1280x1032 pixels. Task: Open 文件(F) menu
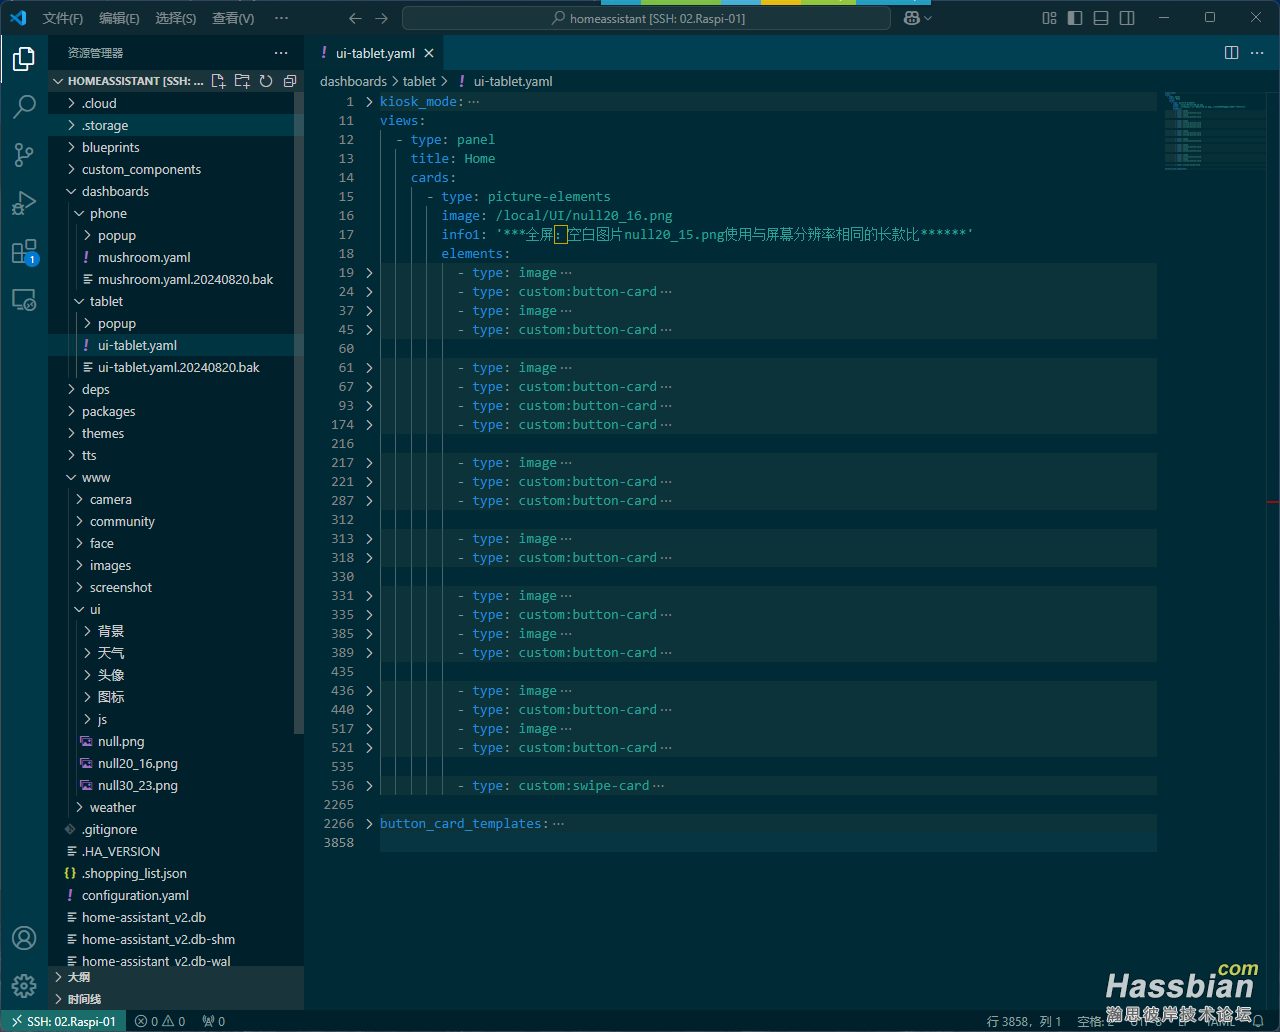pyautogui.click(x=63, y=18)
